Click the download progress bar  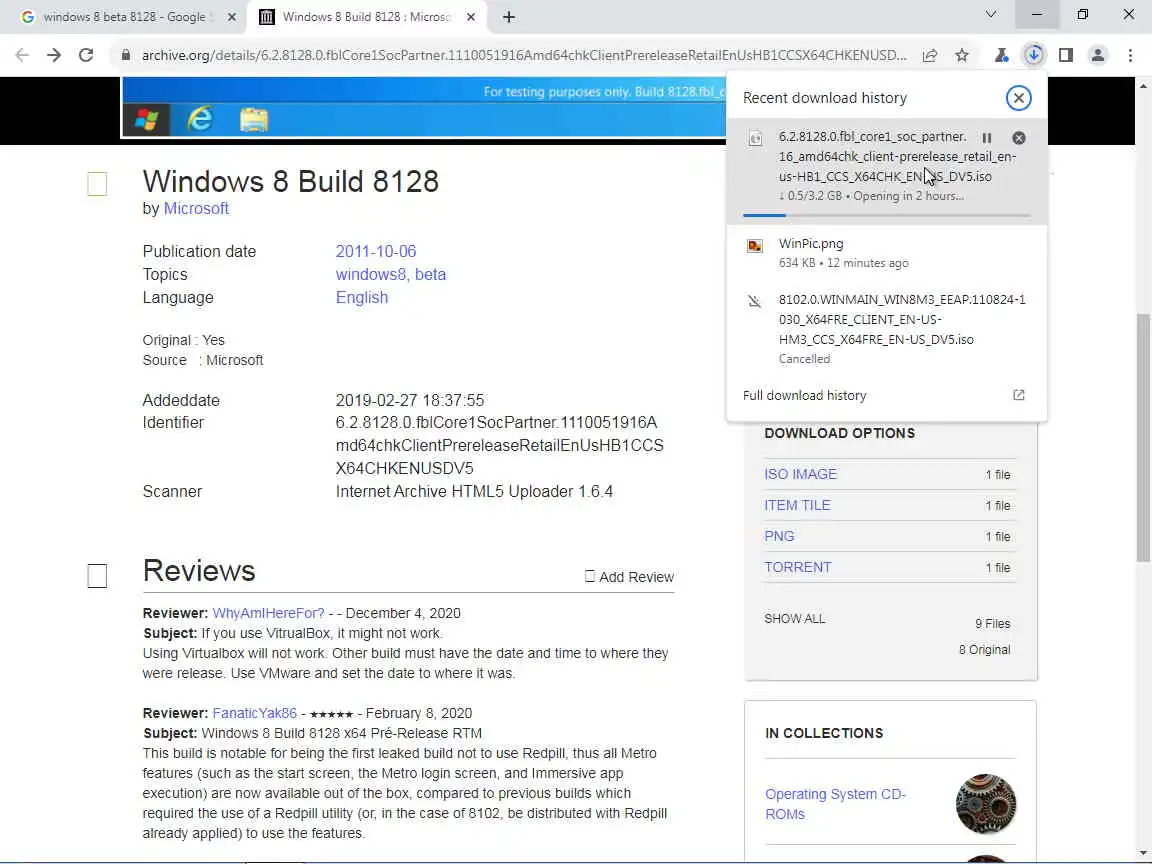887,215
